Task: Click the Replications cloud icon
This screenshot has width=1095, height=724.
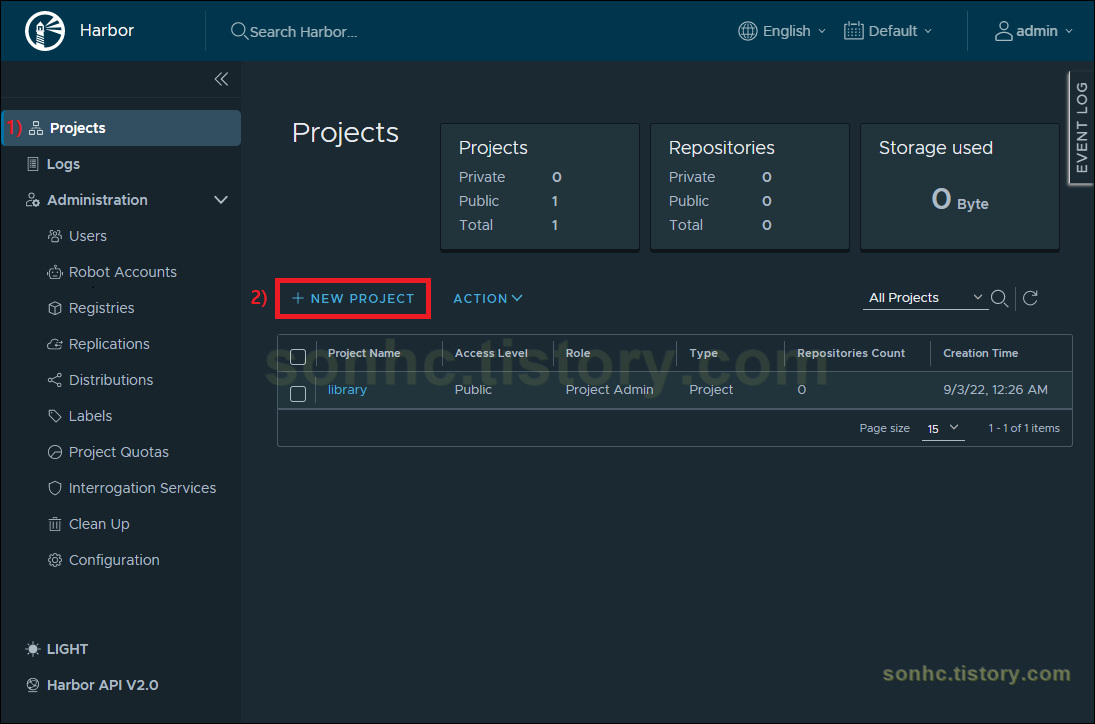Action: coord(54,344)
